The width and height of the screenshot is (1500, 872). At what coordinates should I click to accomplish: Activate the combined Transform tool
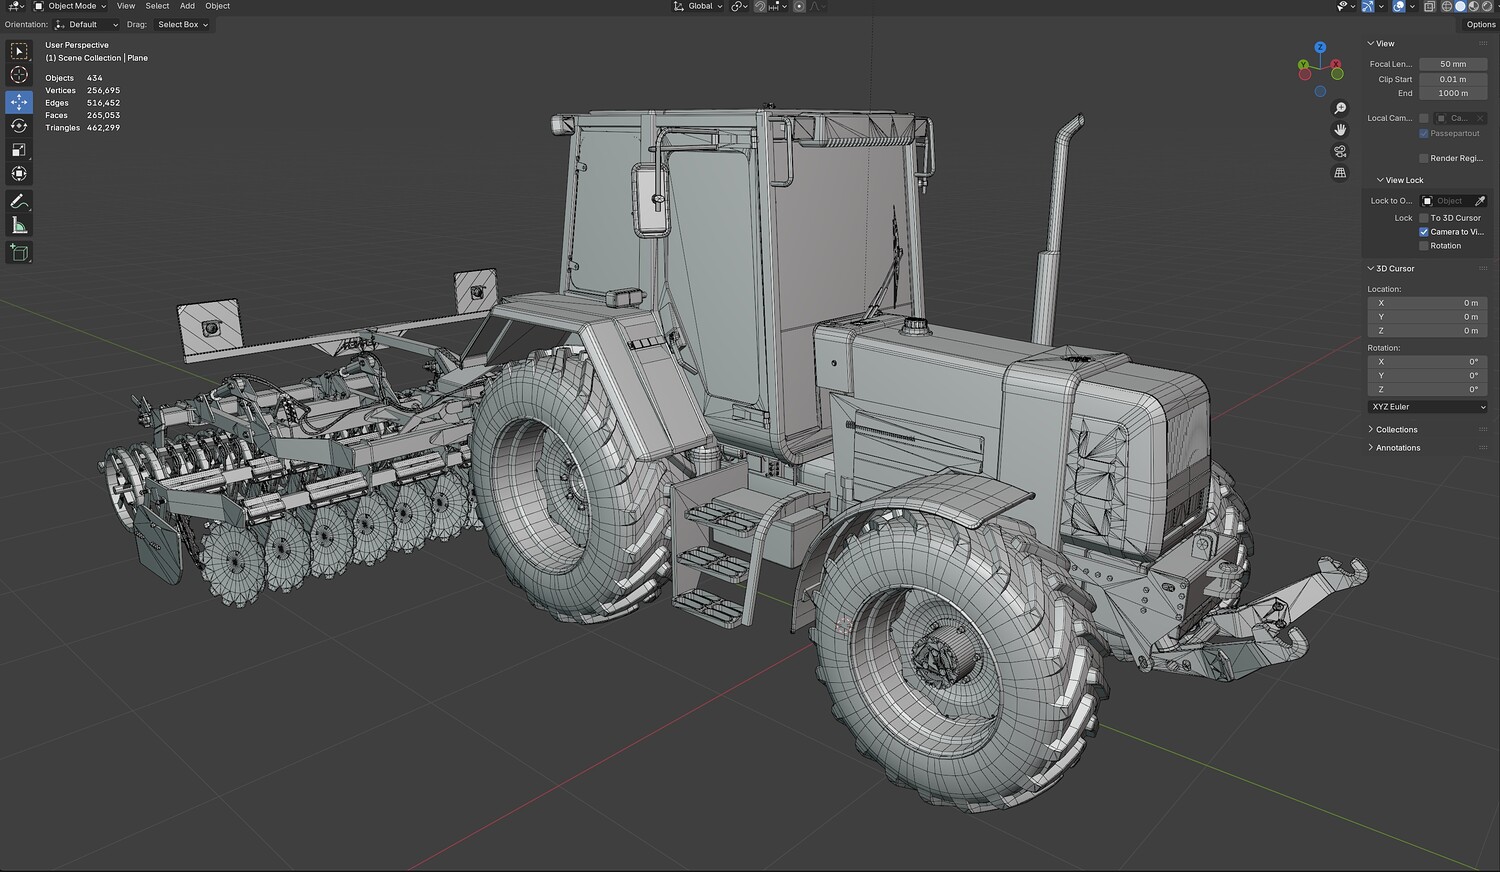(x=19, y=174)
